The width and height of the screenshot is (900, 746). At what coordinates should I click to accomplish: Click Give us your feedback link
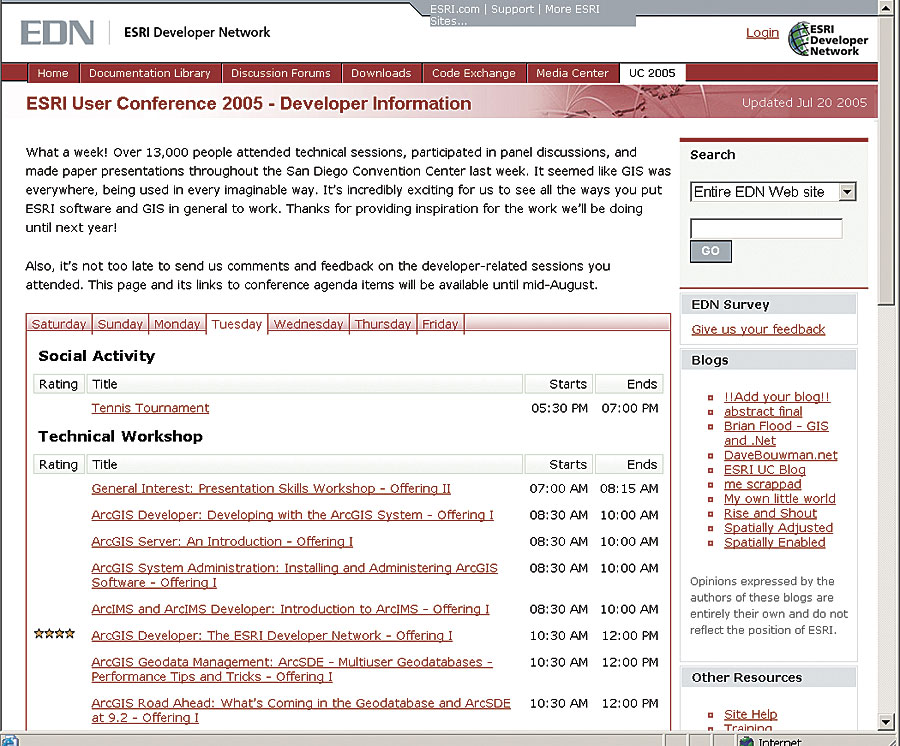click(x=758, y=329)
